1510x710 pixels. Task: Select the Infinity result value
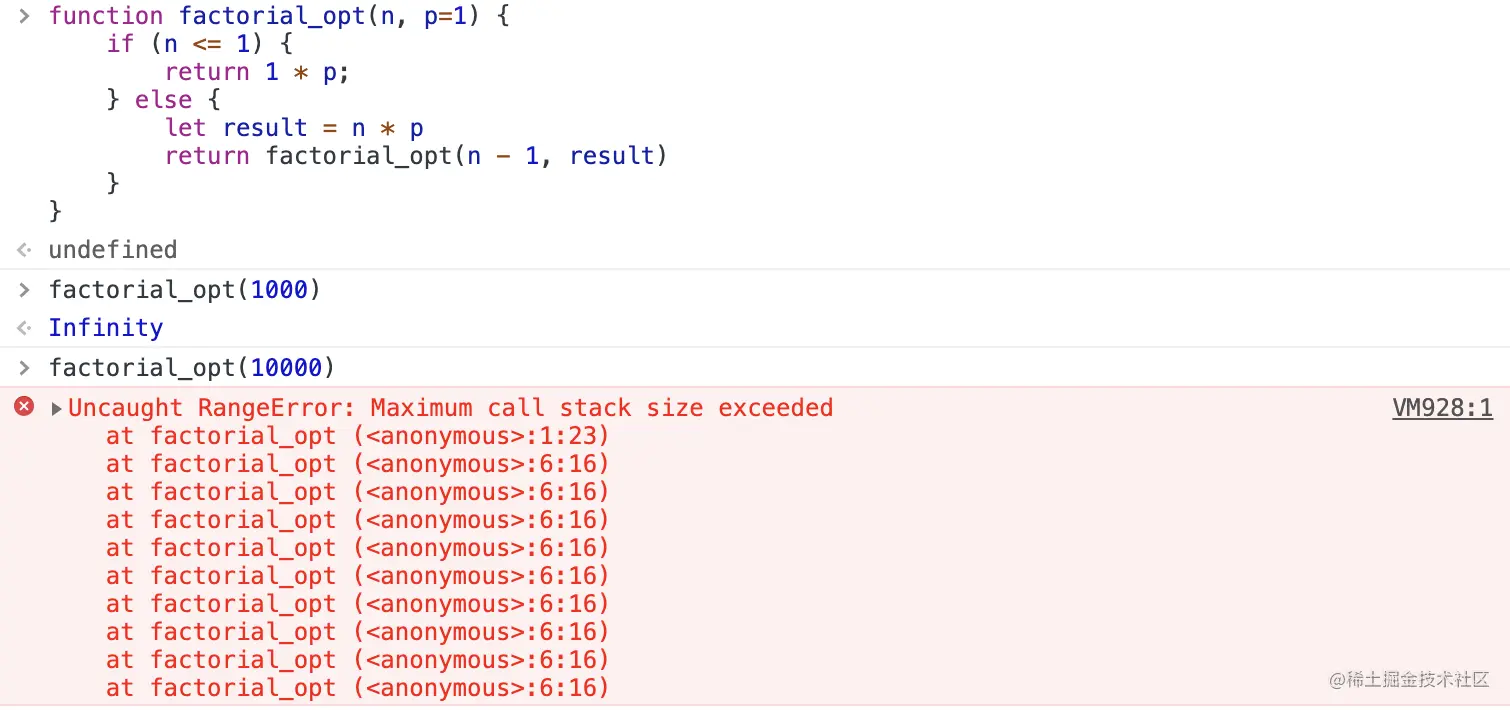pos(105,328)
